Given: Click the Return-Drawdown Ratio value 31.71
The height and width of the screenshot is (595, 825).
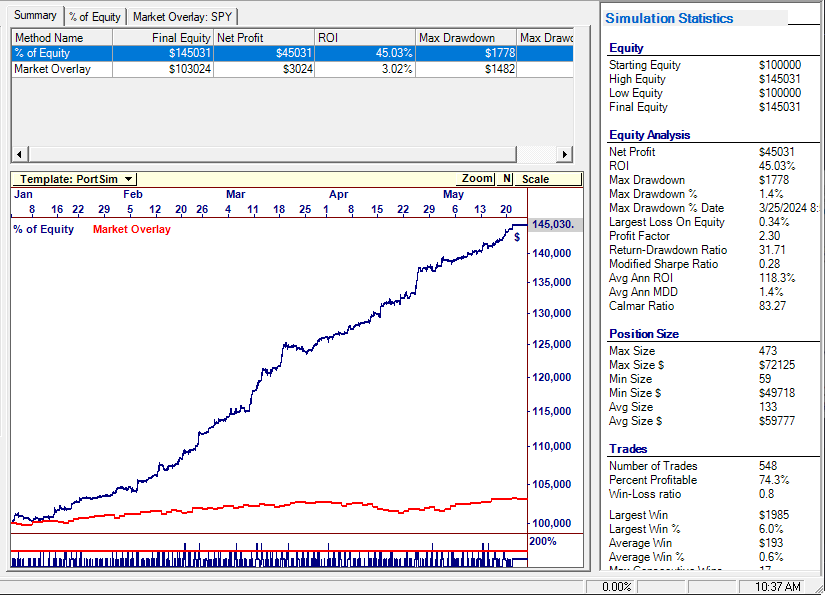Looking at the screenshot, I should point(772,250).
